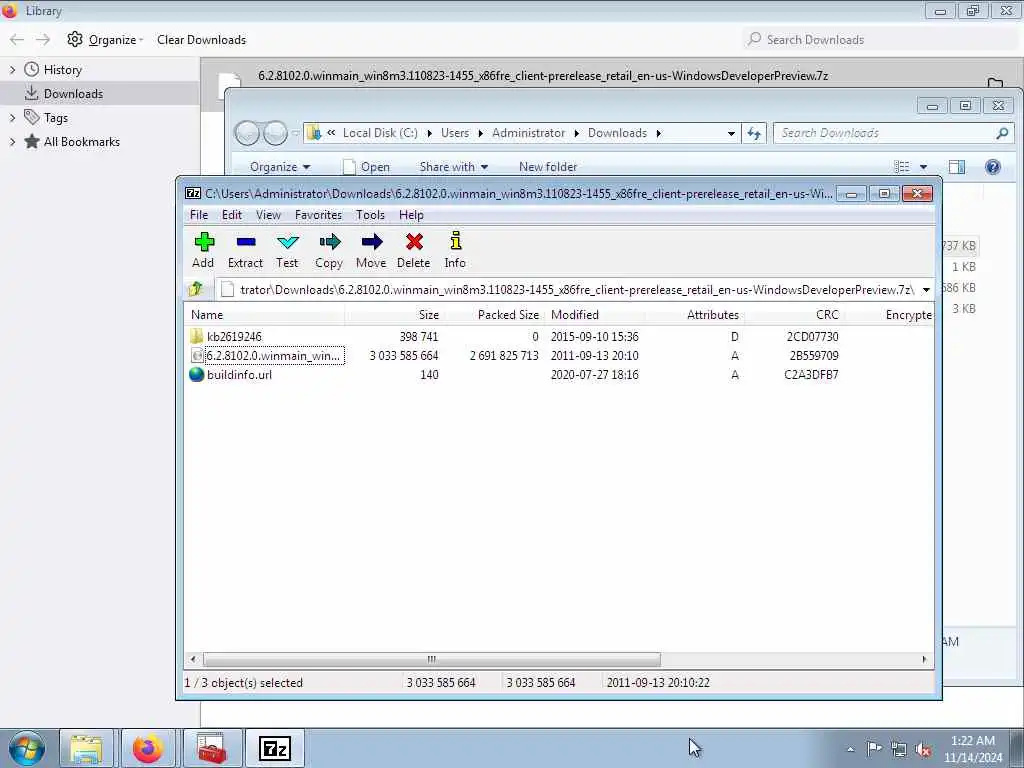Click Clear Downloads in Library
Screen dimensions: 1024x768
(201, 40)
